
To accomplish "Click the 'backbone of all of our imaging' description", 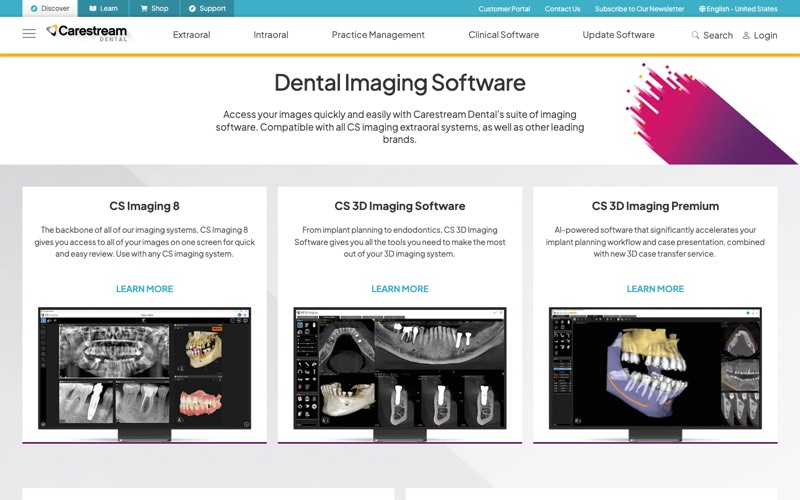I will tap(144, 242).
